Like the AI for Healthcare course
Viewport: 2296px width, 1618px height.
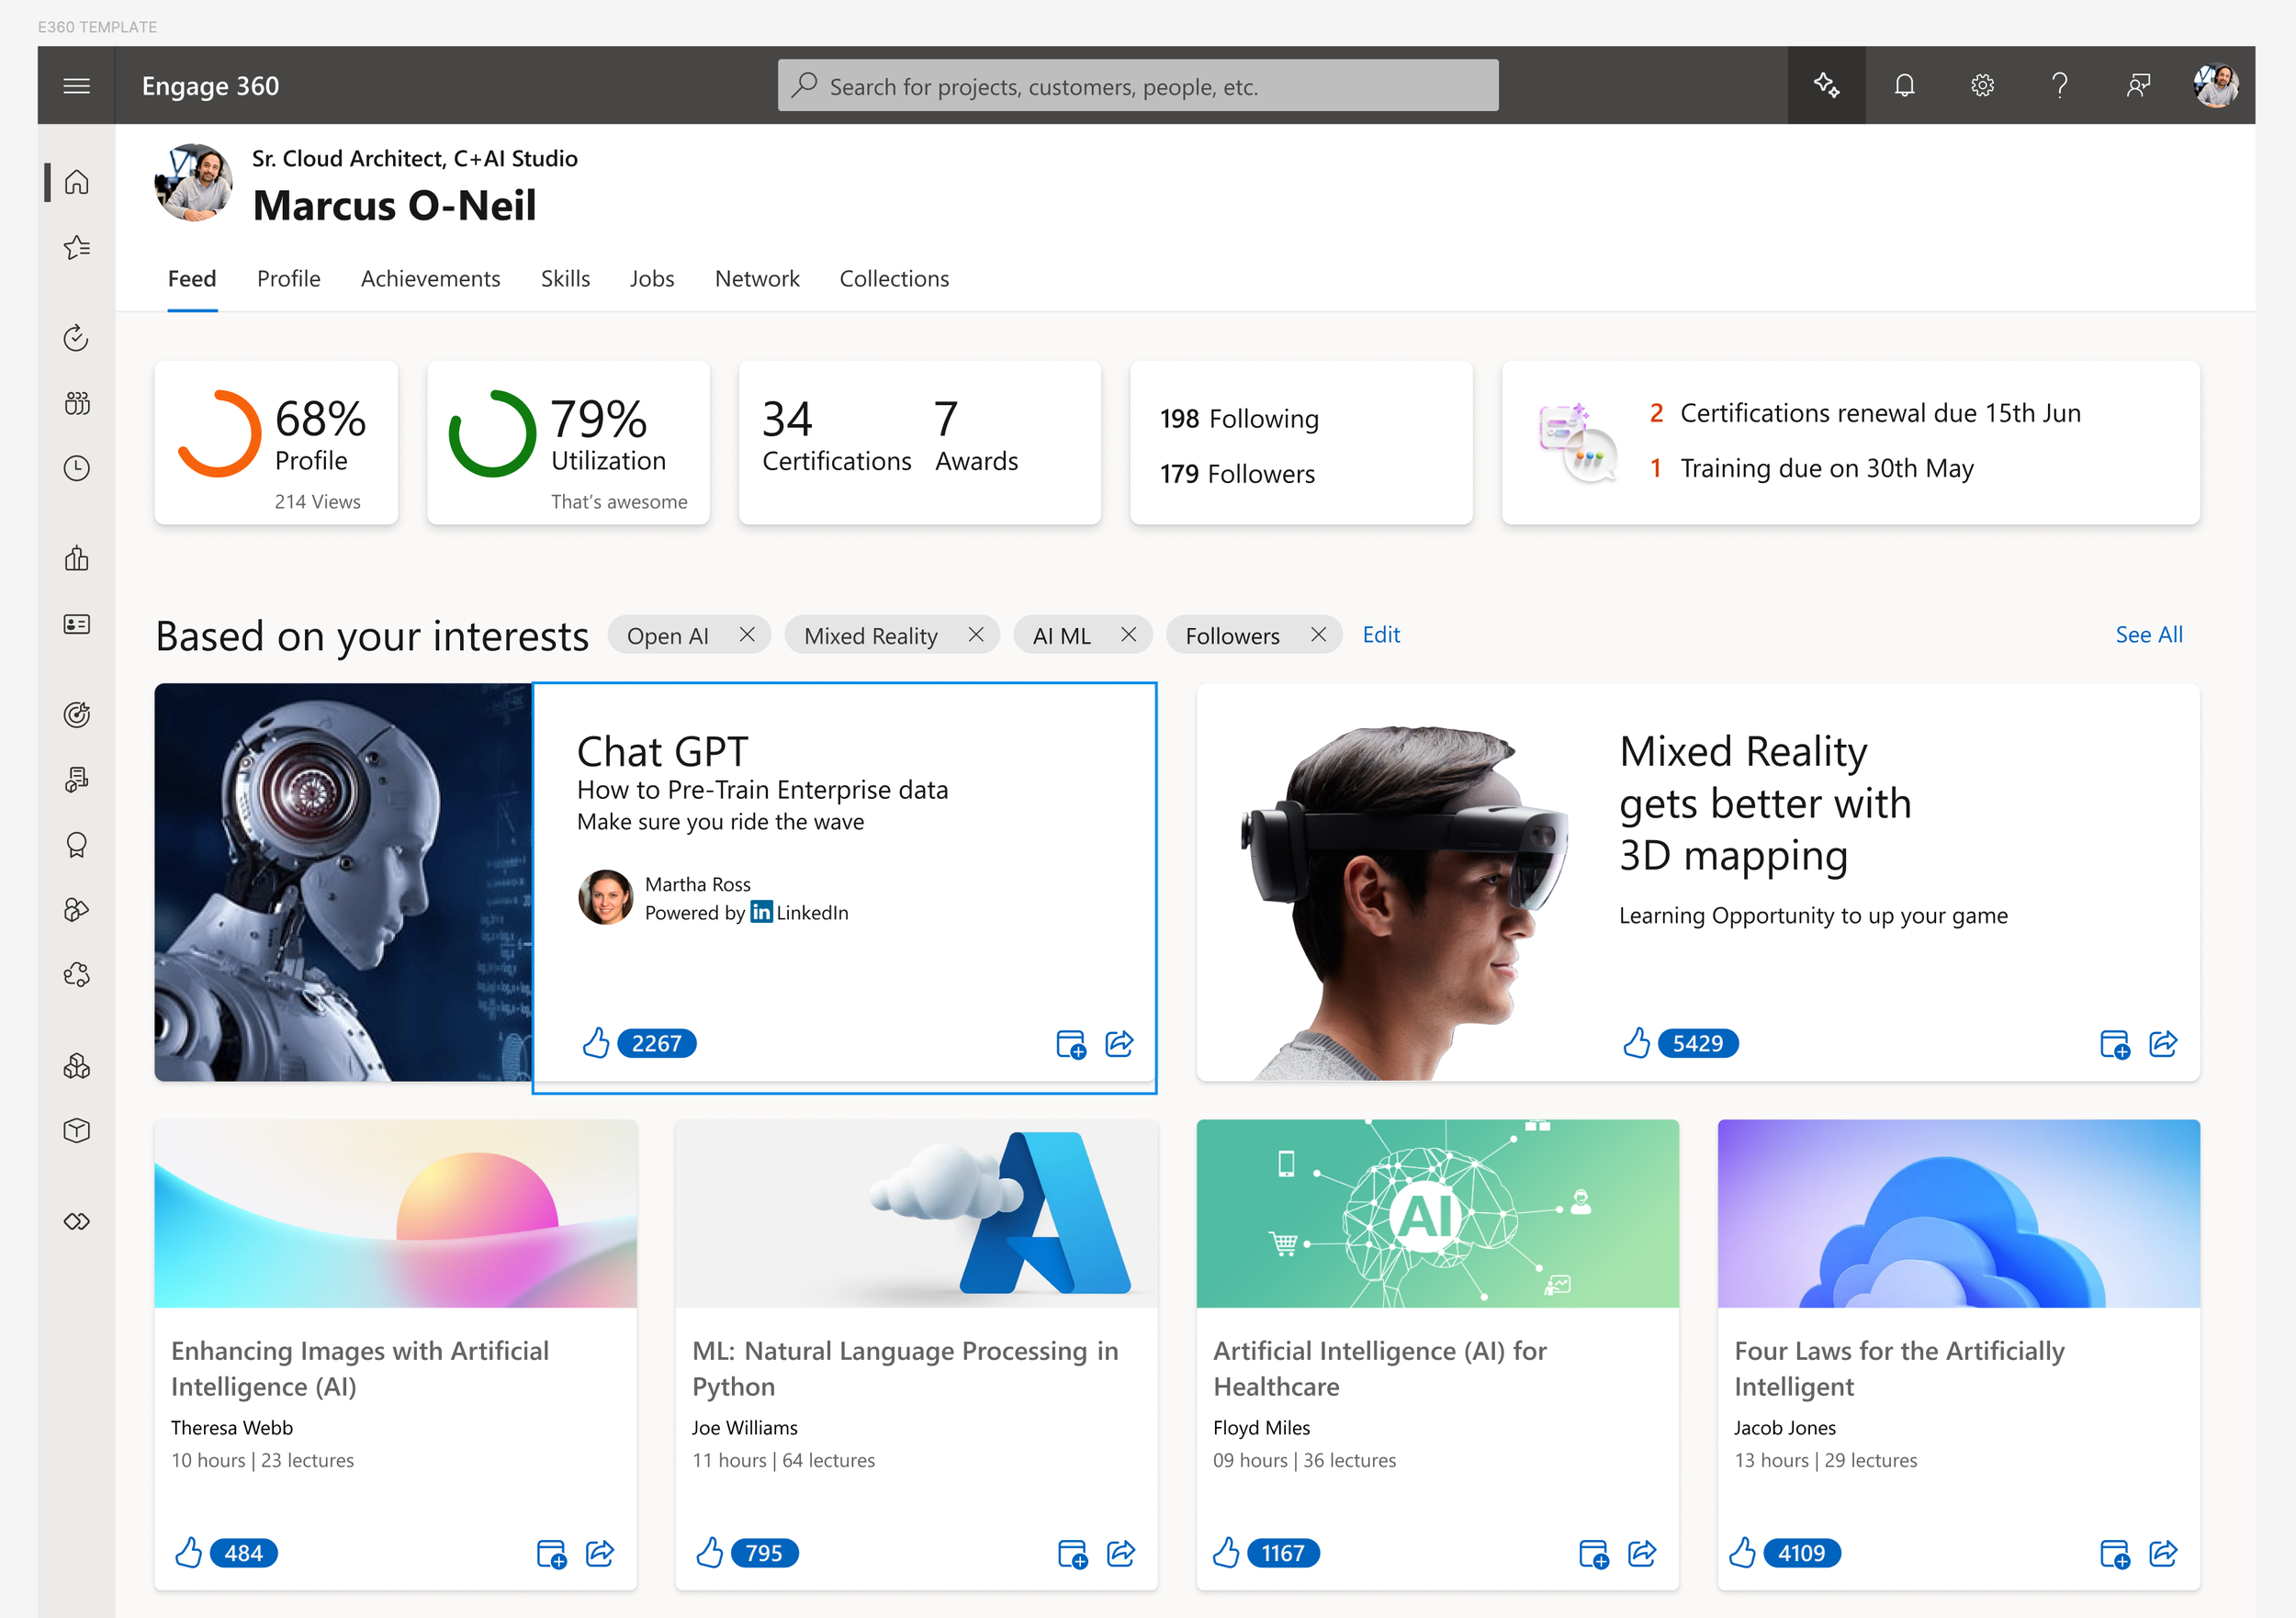point(1226,1553)
